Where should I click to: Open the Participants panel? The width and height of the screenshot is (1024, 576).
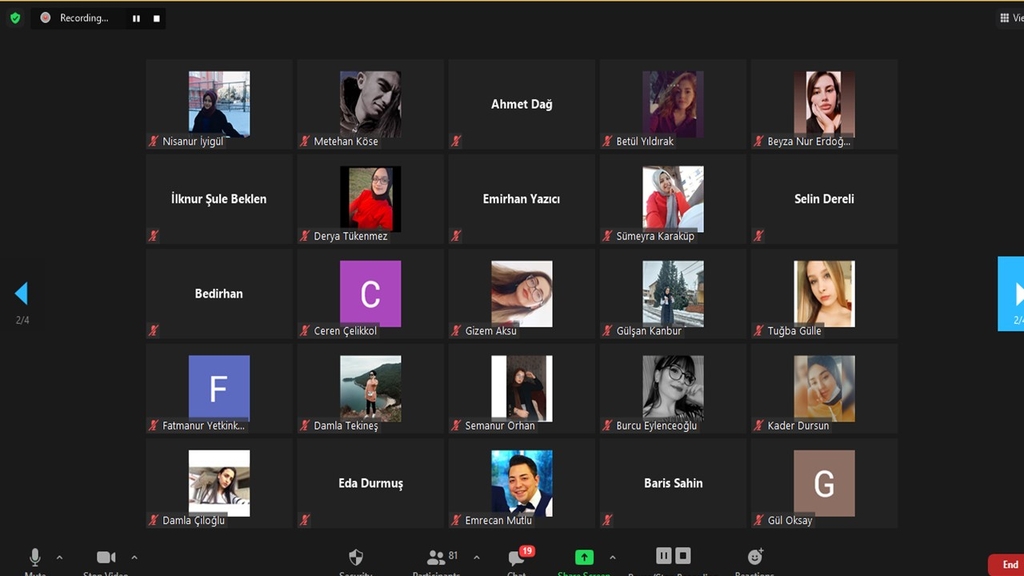click(x=436, y=558)
